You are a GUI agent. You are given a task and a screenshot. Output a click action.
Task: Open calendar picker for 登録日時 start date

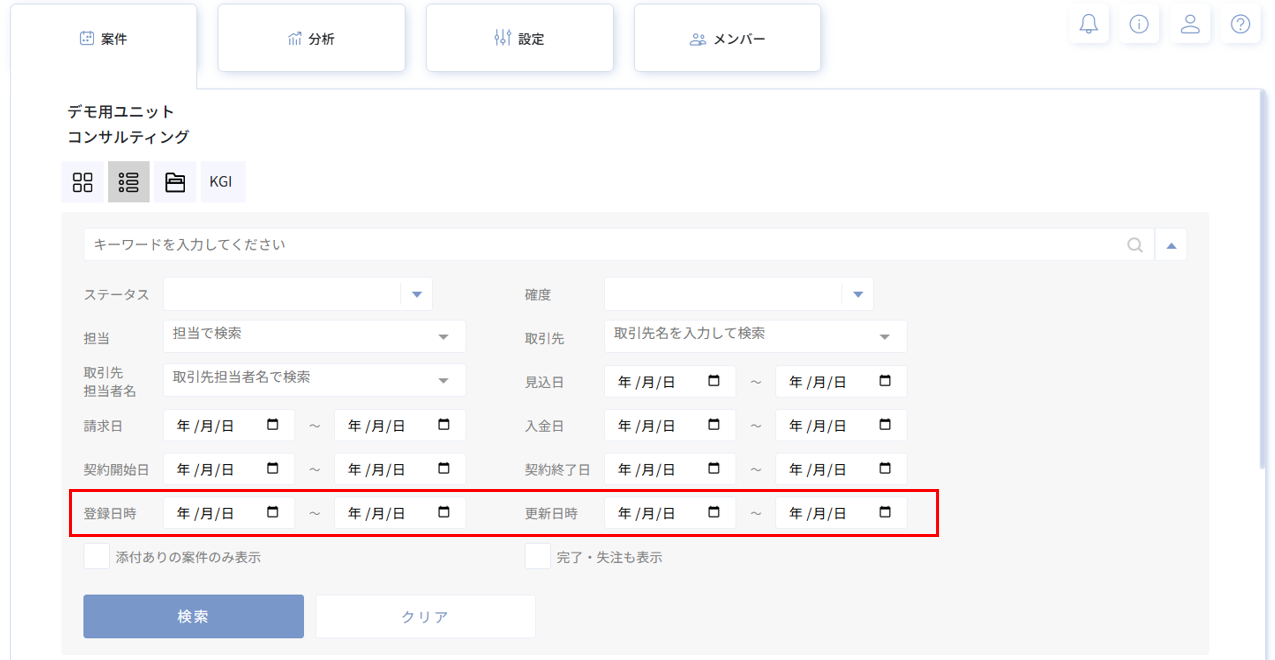[x=273, y=512]
